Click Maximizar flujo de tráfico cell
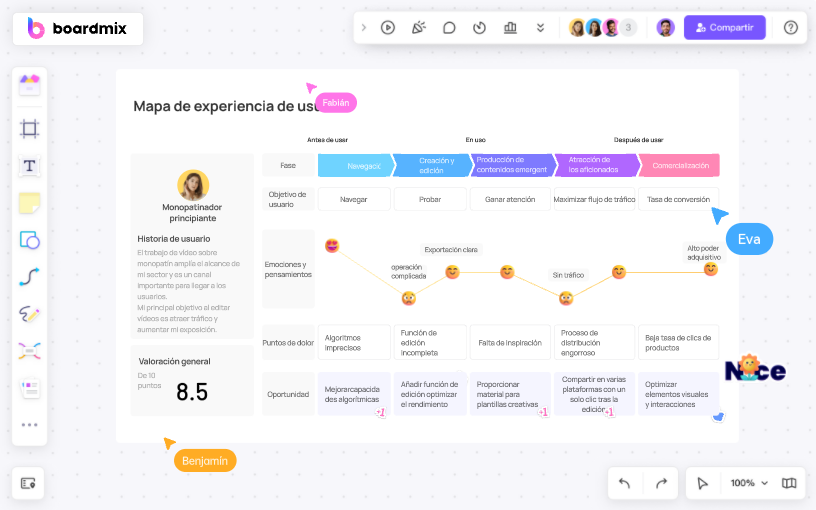 click(594, 199)
